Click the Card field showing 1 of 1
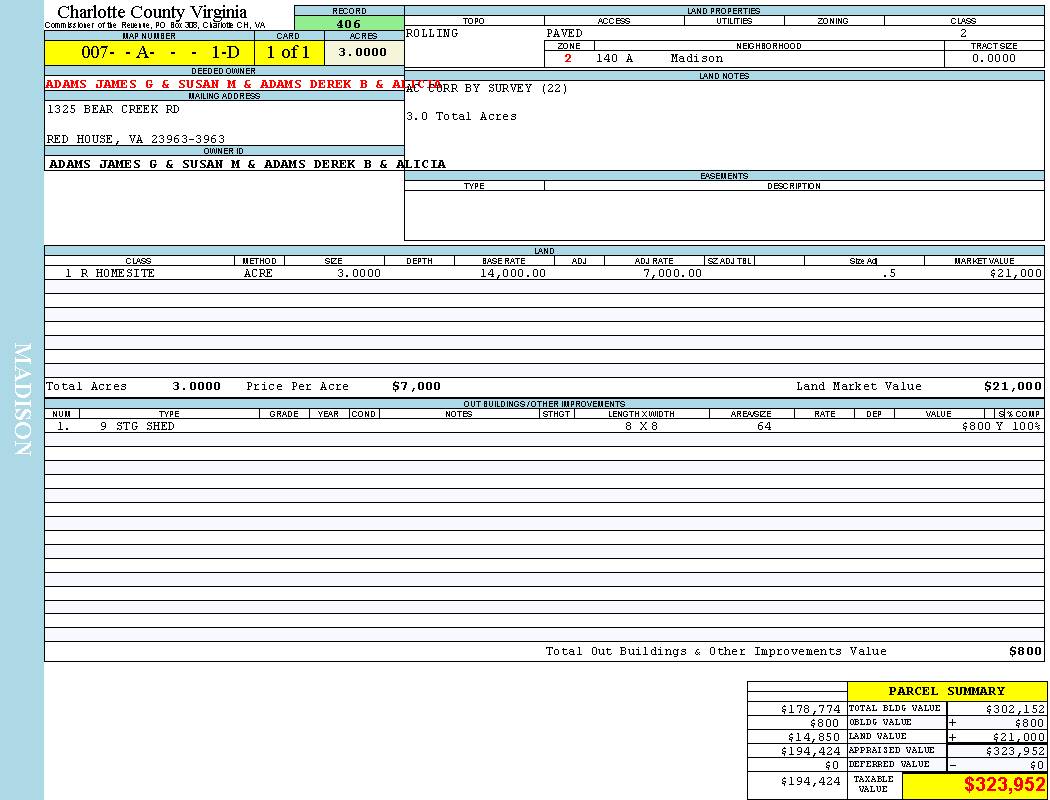Viewport: 1050px width, 800px height. pos(288,52)
